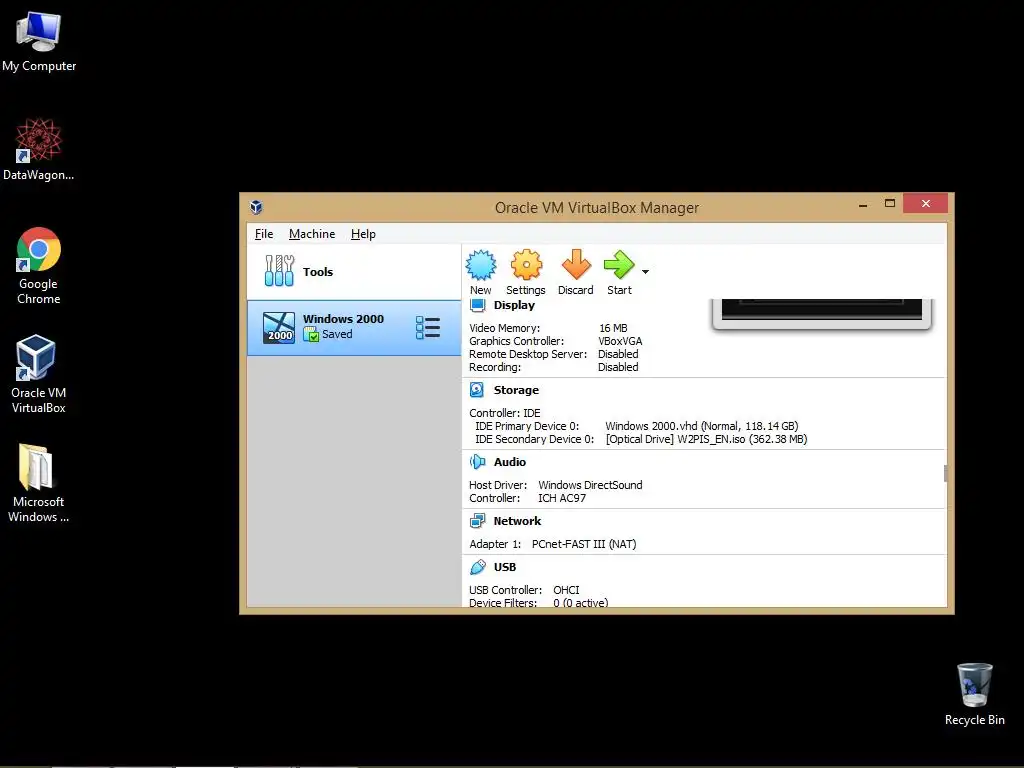The width and height of the screenshot is (1024, 768).
Task: Click the ICH AC97 controller value
Action: 562,498
